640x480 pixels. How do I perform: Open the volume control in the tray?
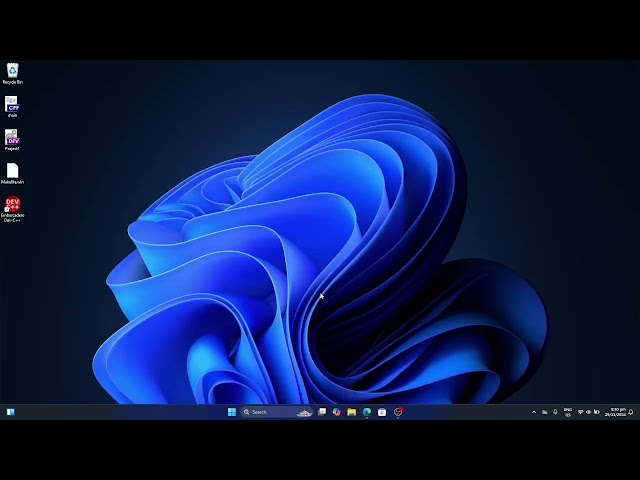point(589,412)
